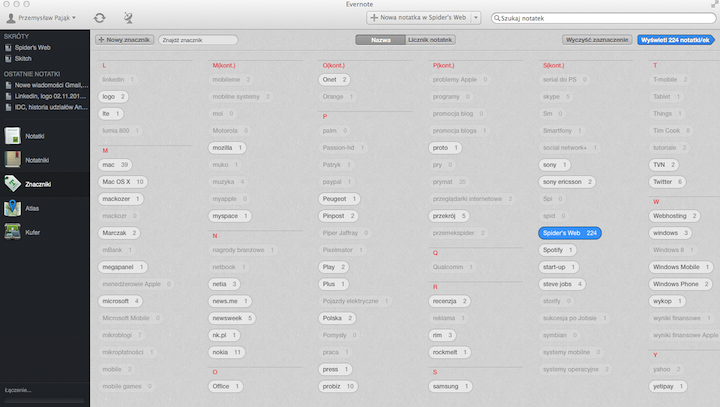Click the lte tag

click(x=111, y=113)
